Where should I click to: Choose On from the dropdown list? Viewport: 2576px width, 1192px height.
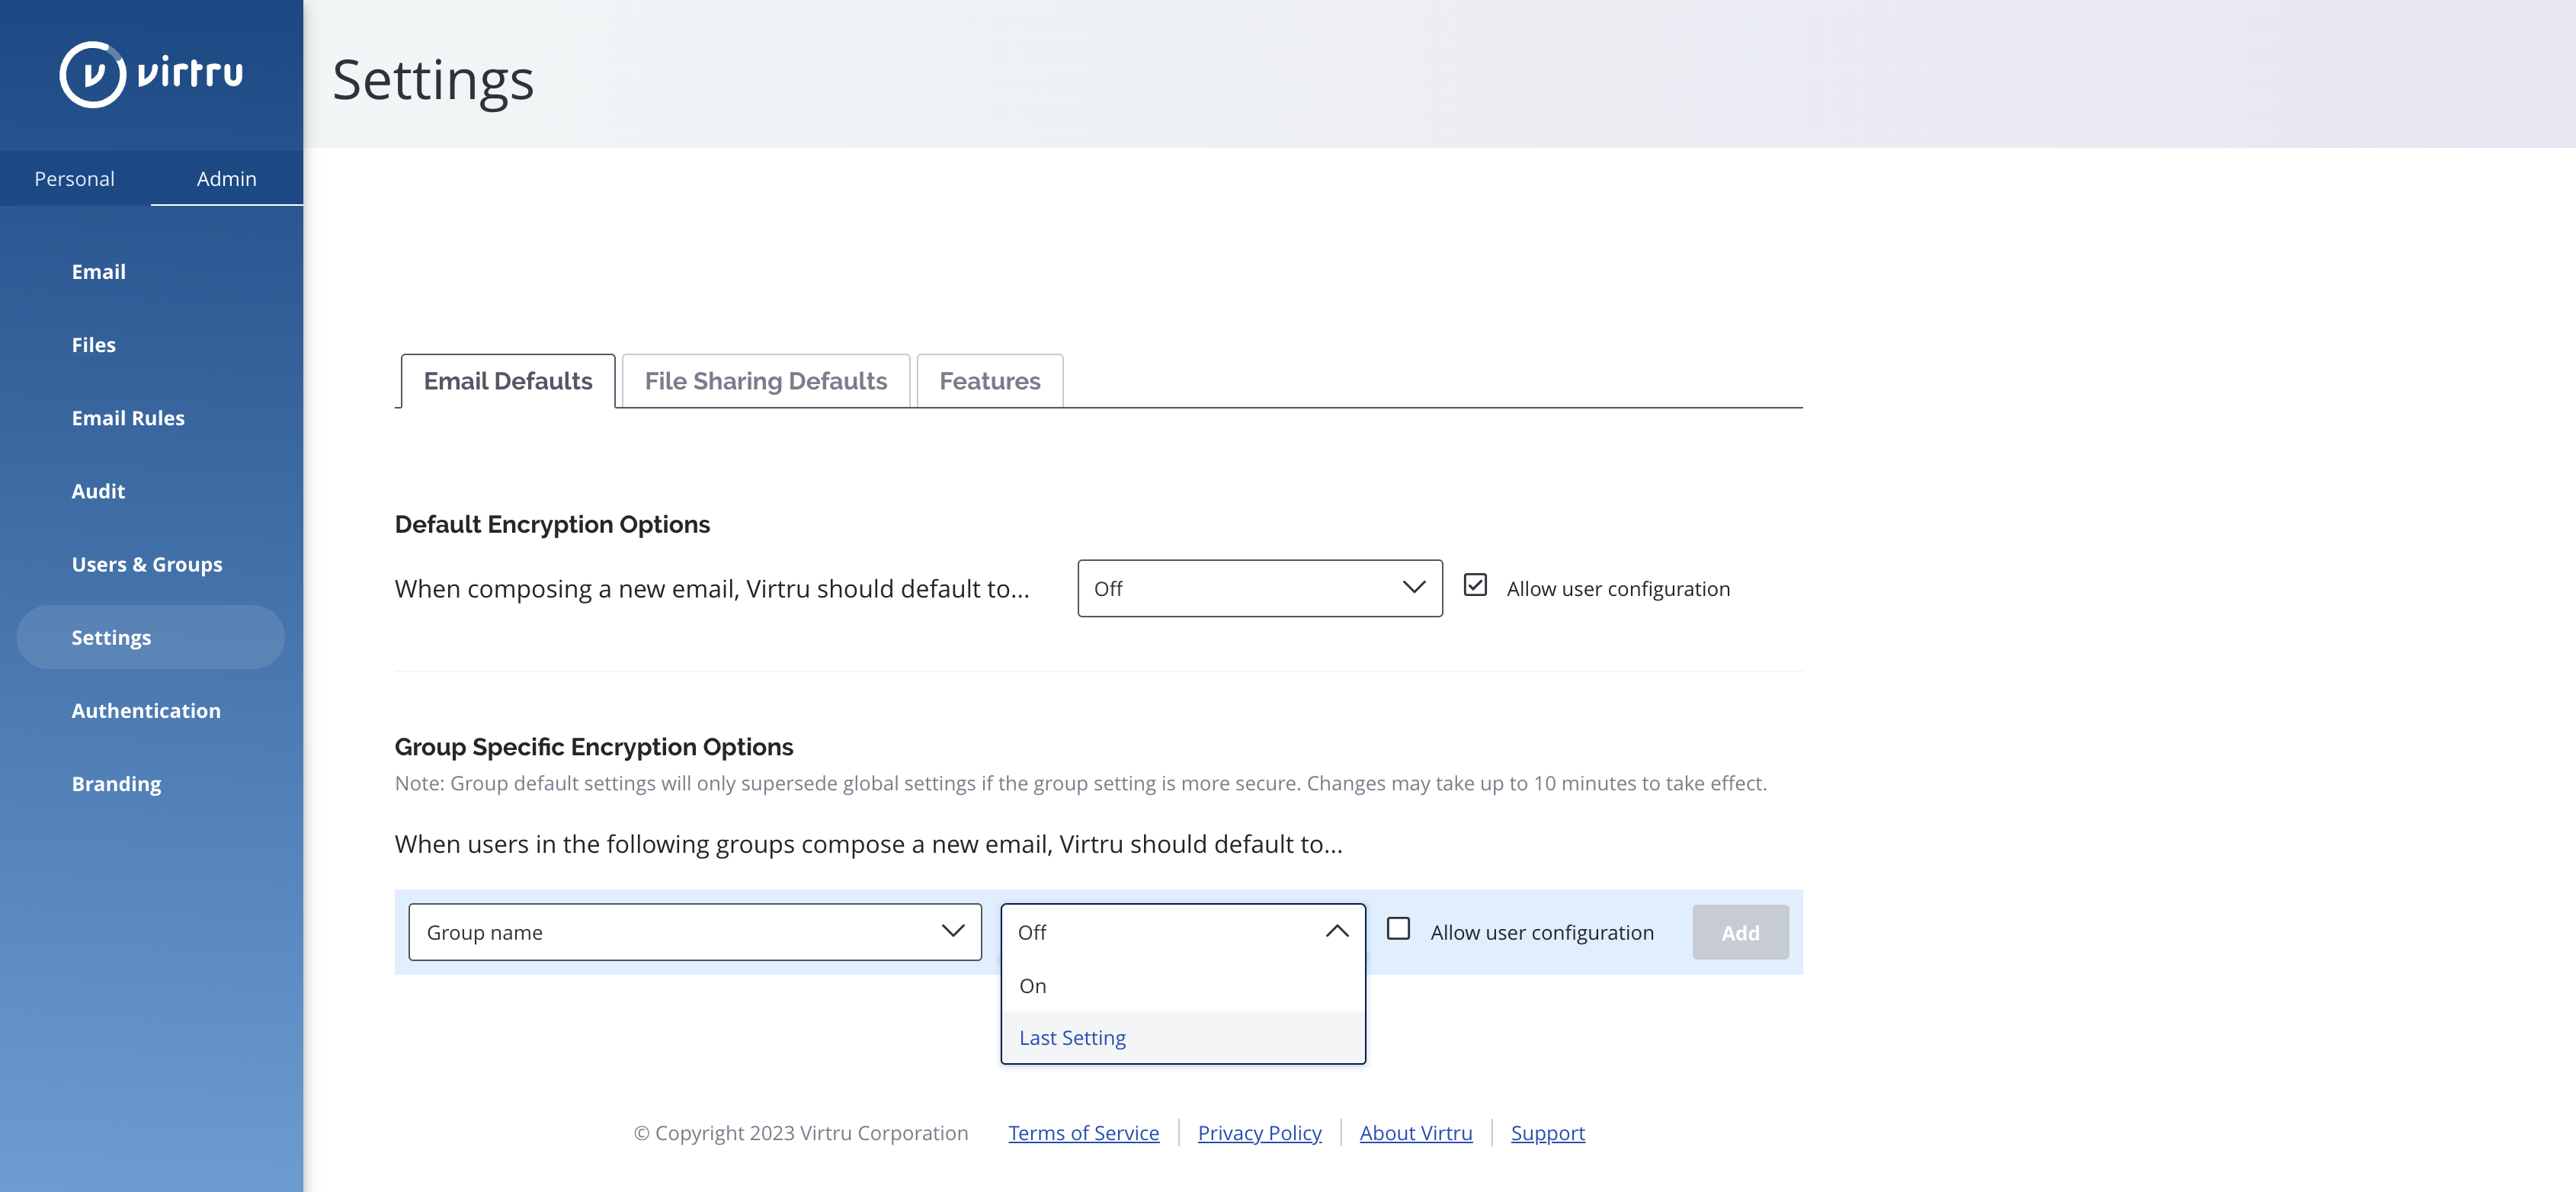point(1183,986)
